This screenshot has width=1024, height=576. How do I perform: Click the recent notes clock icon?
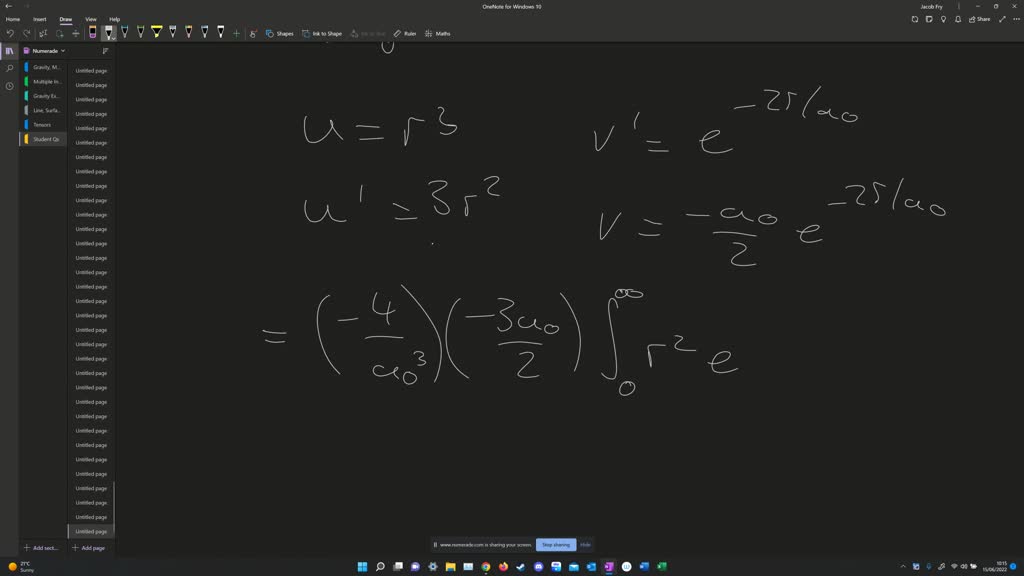pyautogui.click(x=8, y=85)
